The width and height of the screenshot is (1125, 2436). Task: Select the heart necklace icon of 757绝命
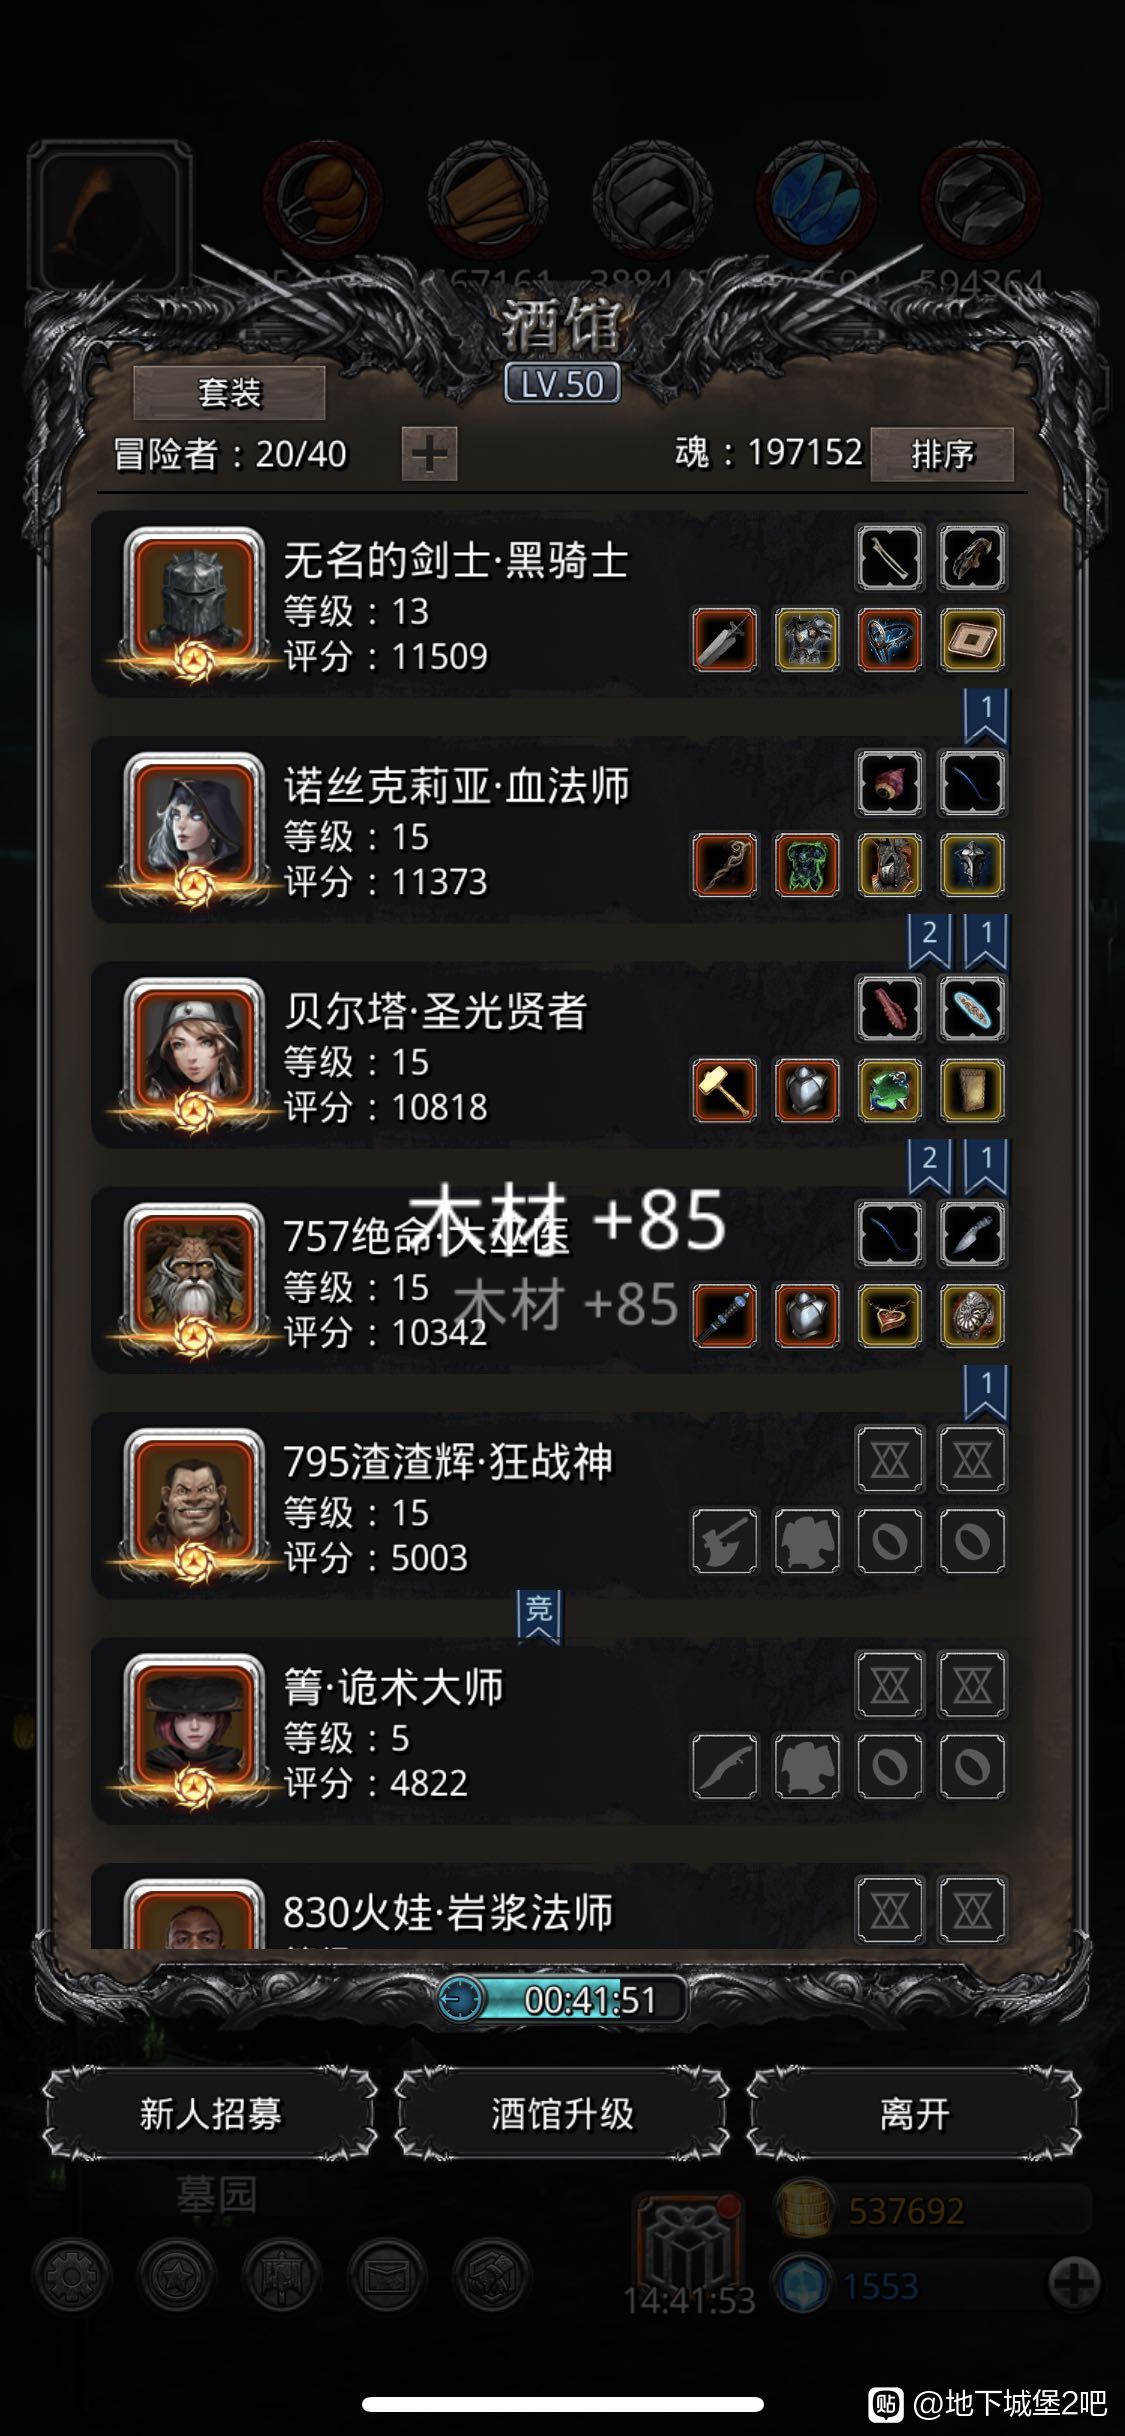[x=890, y=1315]
